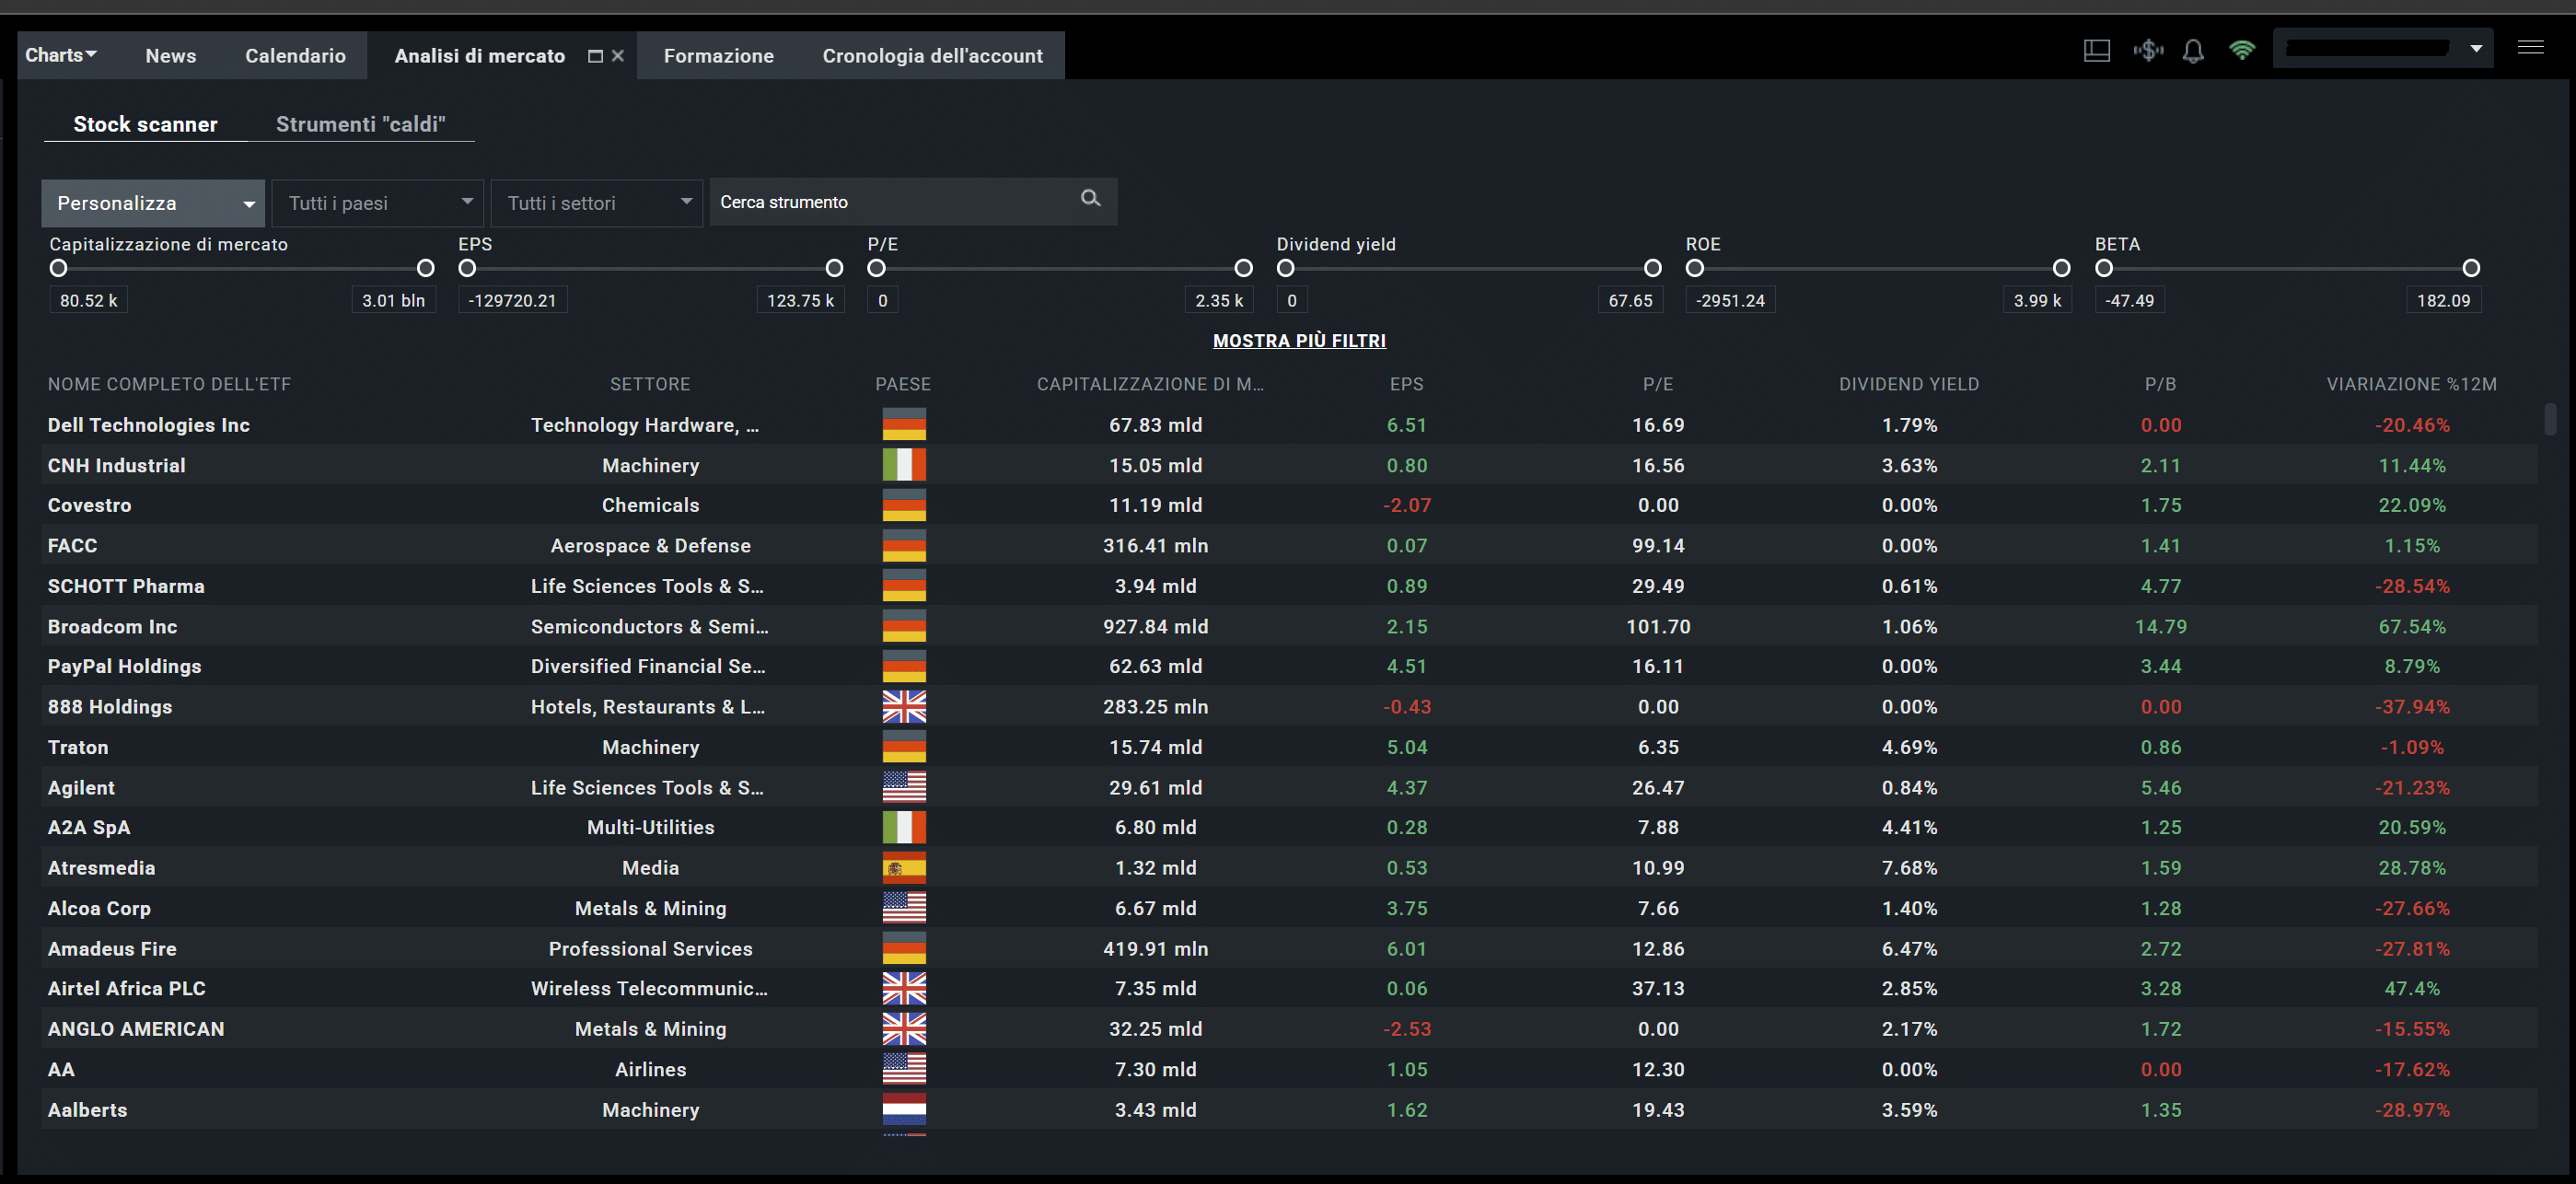The width and height of the screenshot is (2576, 1184).
Task: Click the A2A SpA Italy flag
Action: (x=904, y=827)
